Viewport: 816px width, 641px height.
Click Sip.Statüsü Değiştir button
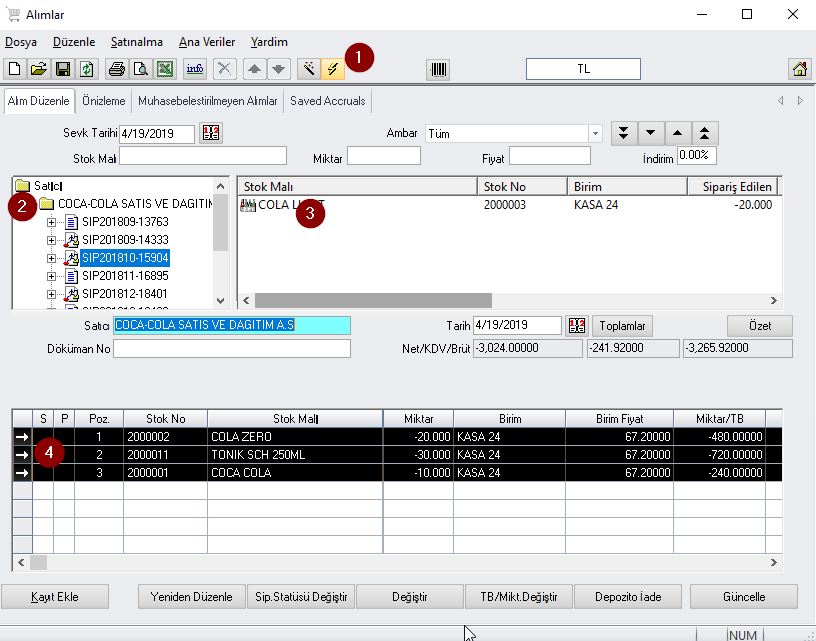(x=301, y=597)
